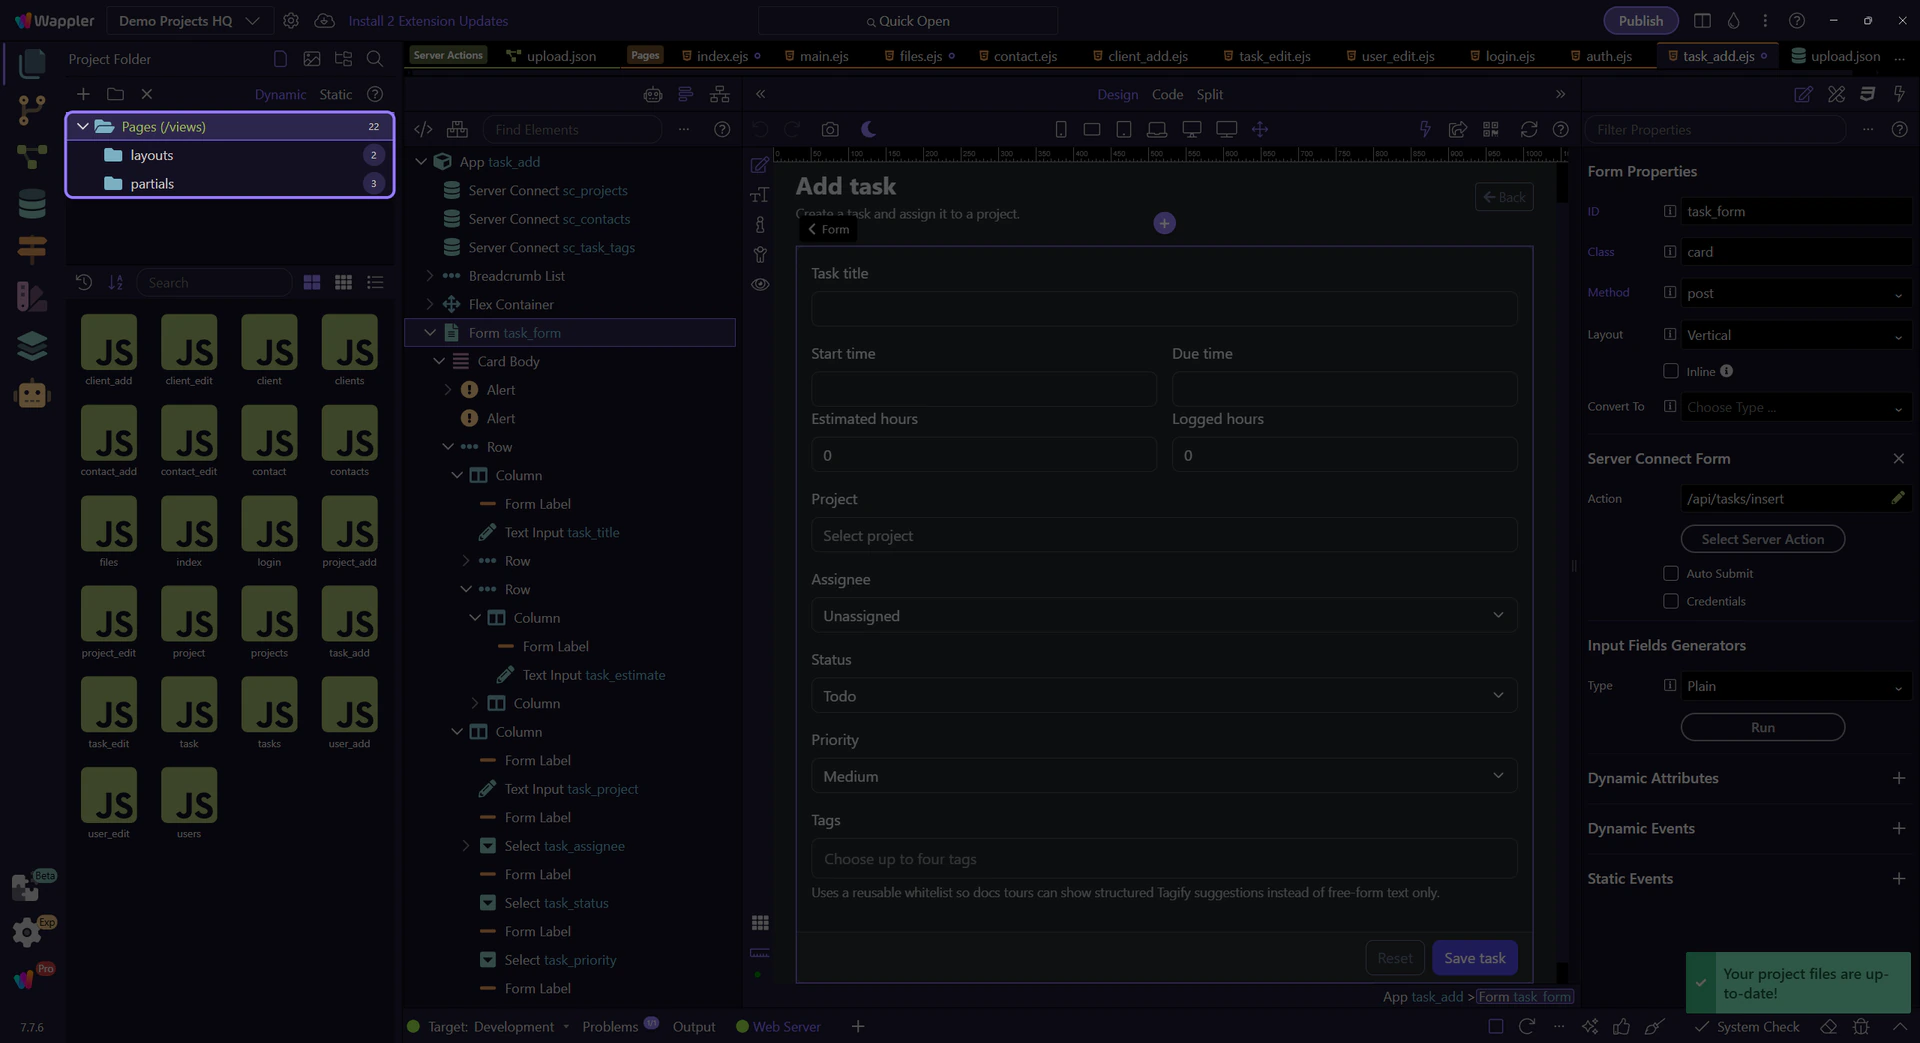Click the code view icon in App Structure
Screen dimensions: 1920x1043
pyautogui.click(x=423, y=130)
